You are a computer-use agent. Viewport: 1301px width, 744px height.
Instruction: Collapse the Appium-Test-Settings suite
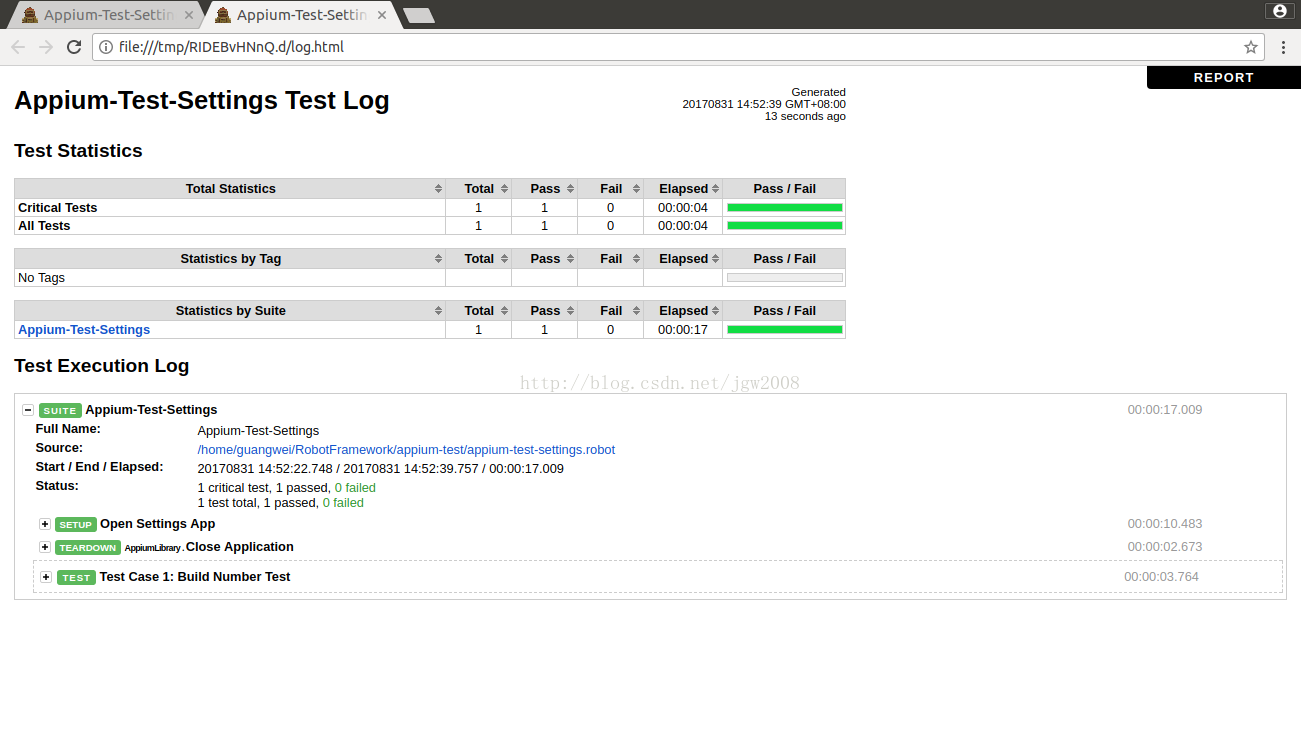click(x=28, y=410)
